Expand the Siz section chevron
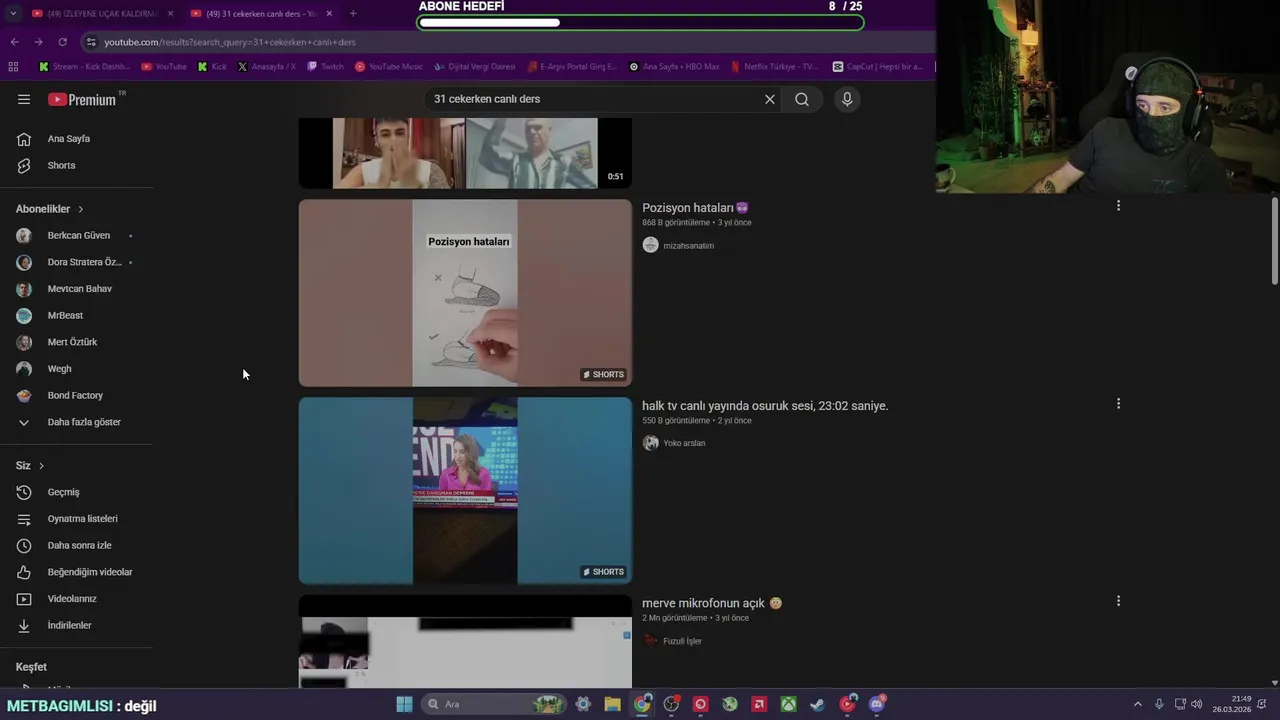 click(41, 466)
